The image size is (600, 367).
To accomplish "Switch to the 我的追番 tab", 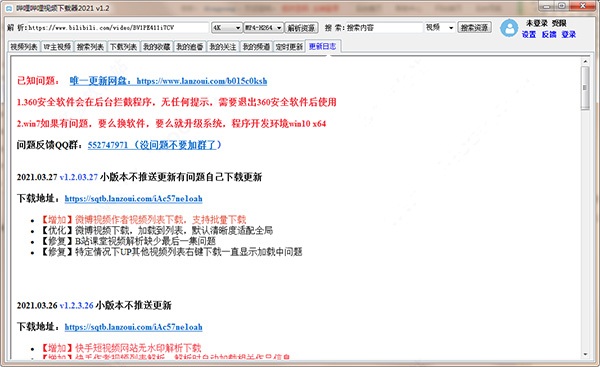I will pyautogui.click(x=190, y=47).
